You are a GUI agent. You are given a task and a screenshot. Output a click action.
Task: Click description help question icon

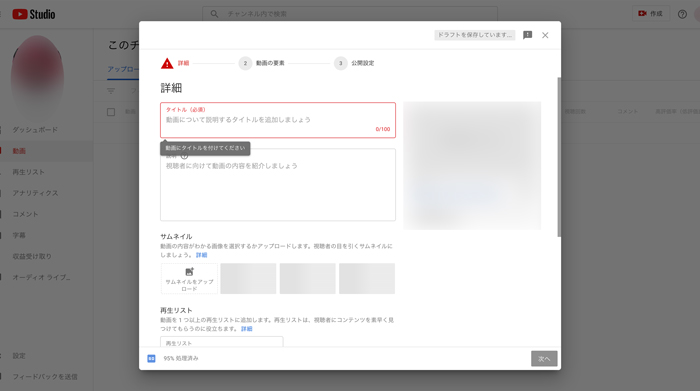click(x=184, y=156)
